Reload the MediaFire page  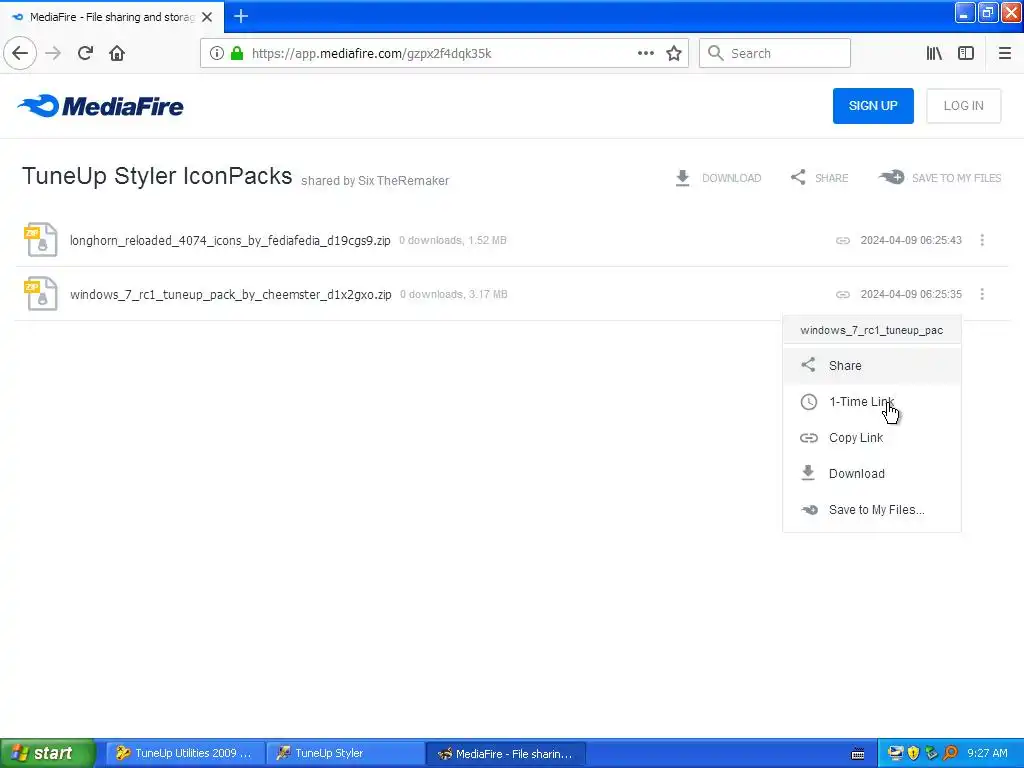85,53
